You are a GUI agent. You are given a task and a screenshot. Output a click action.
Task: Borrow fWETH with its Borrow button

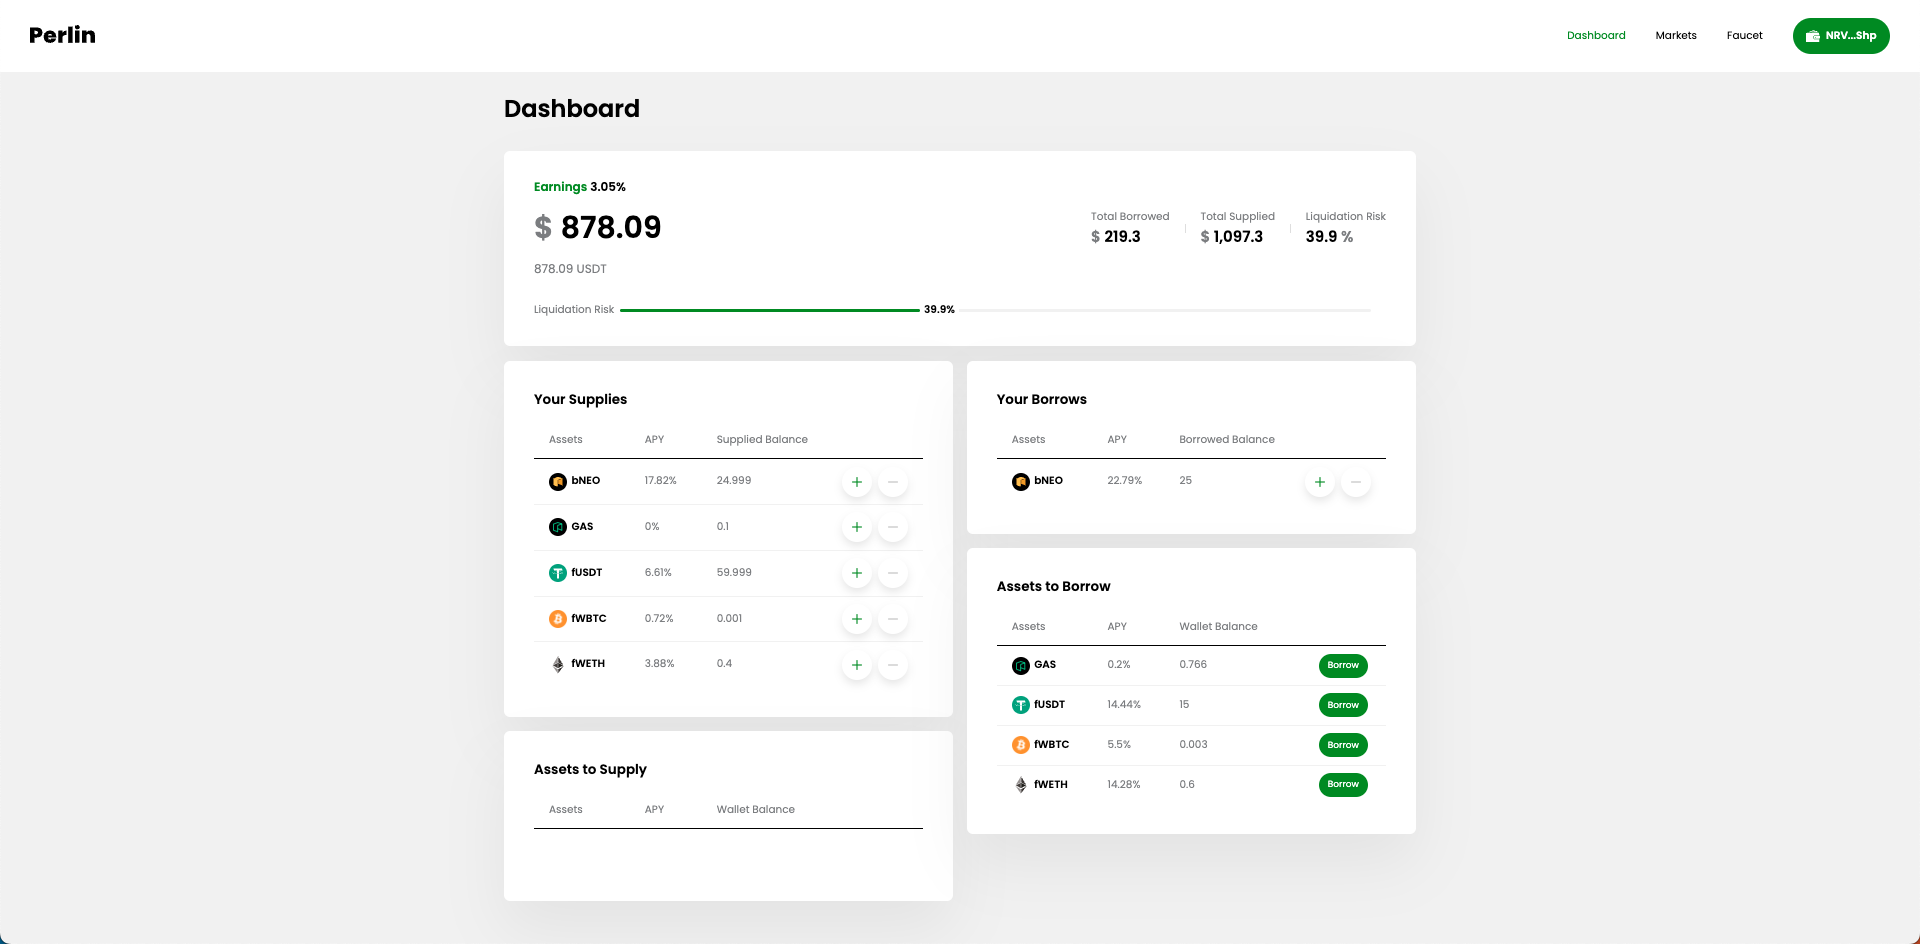coord(1342,785)
